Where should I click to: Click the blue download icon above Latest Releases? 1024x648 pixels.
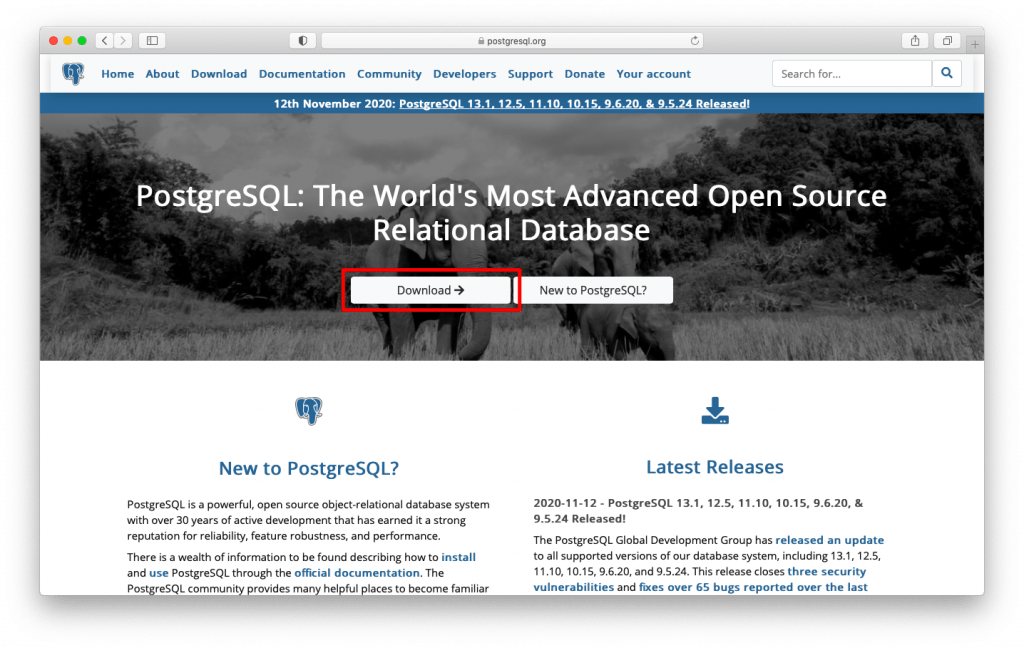point(715,411)
